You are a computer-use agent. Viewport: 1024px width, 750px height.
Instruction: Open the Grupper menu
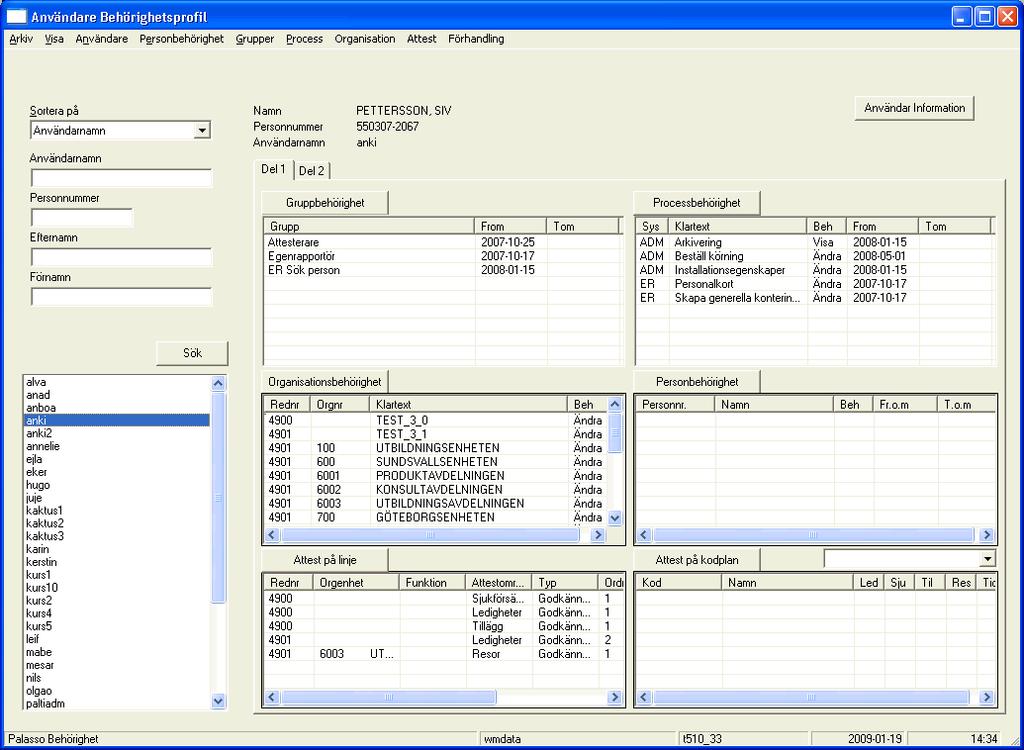(x=255, y=39)
